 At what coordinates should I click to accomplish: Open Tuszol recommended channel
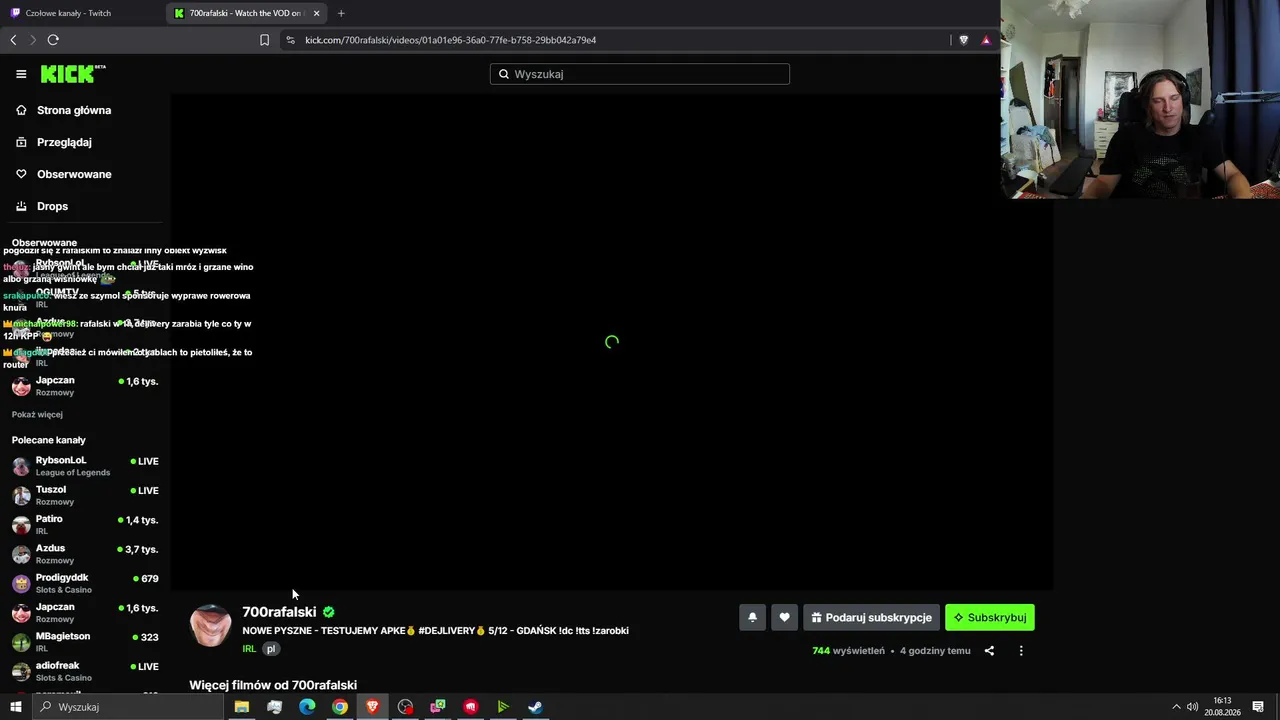85,495
